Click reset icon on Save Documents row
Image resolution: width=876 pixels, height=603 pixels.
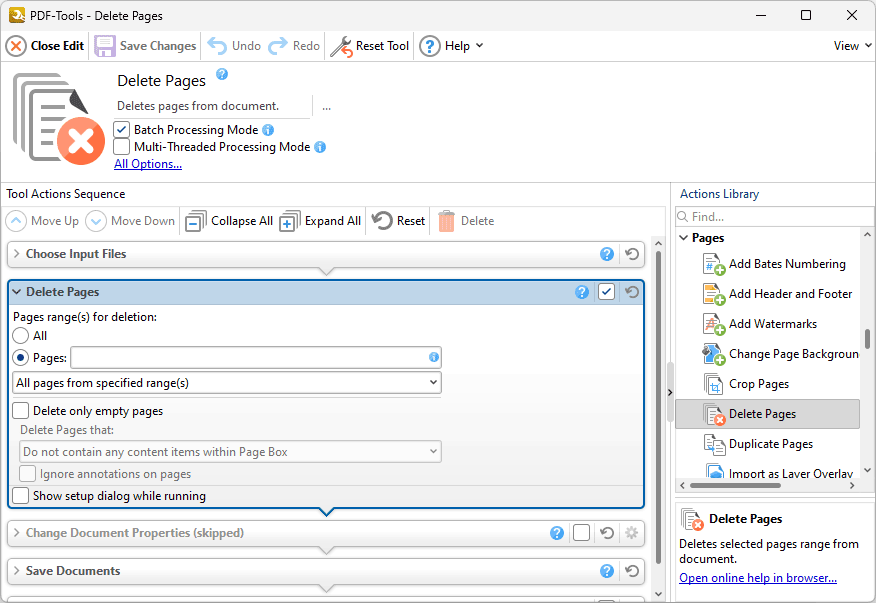point(632,571)
